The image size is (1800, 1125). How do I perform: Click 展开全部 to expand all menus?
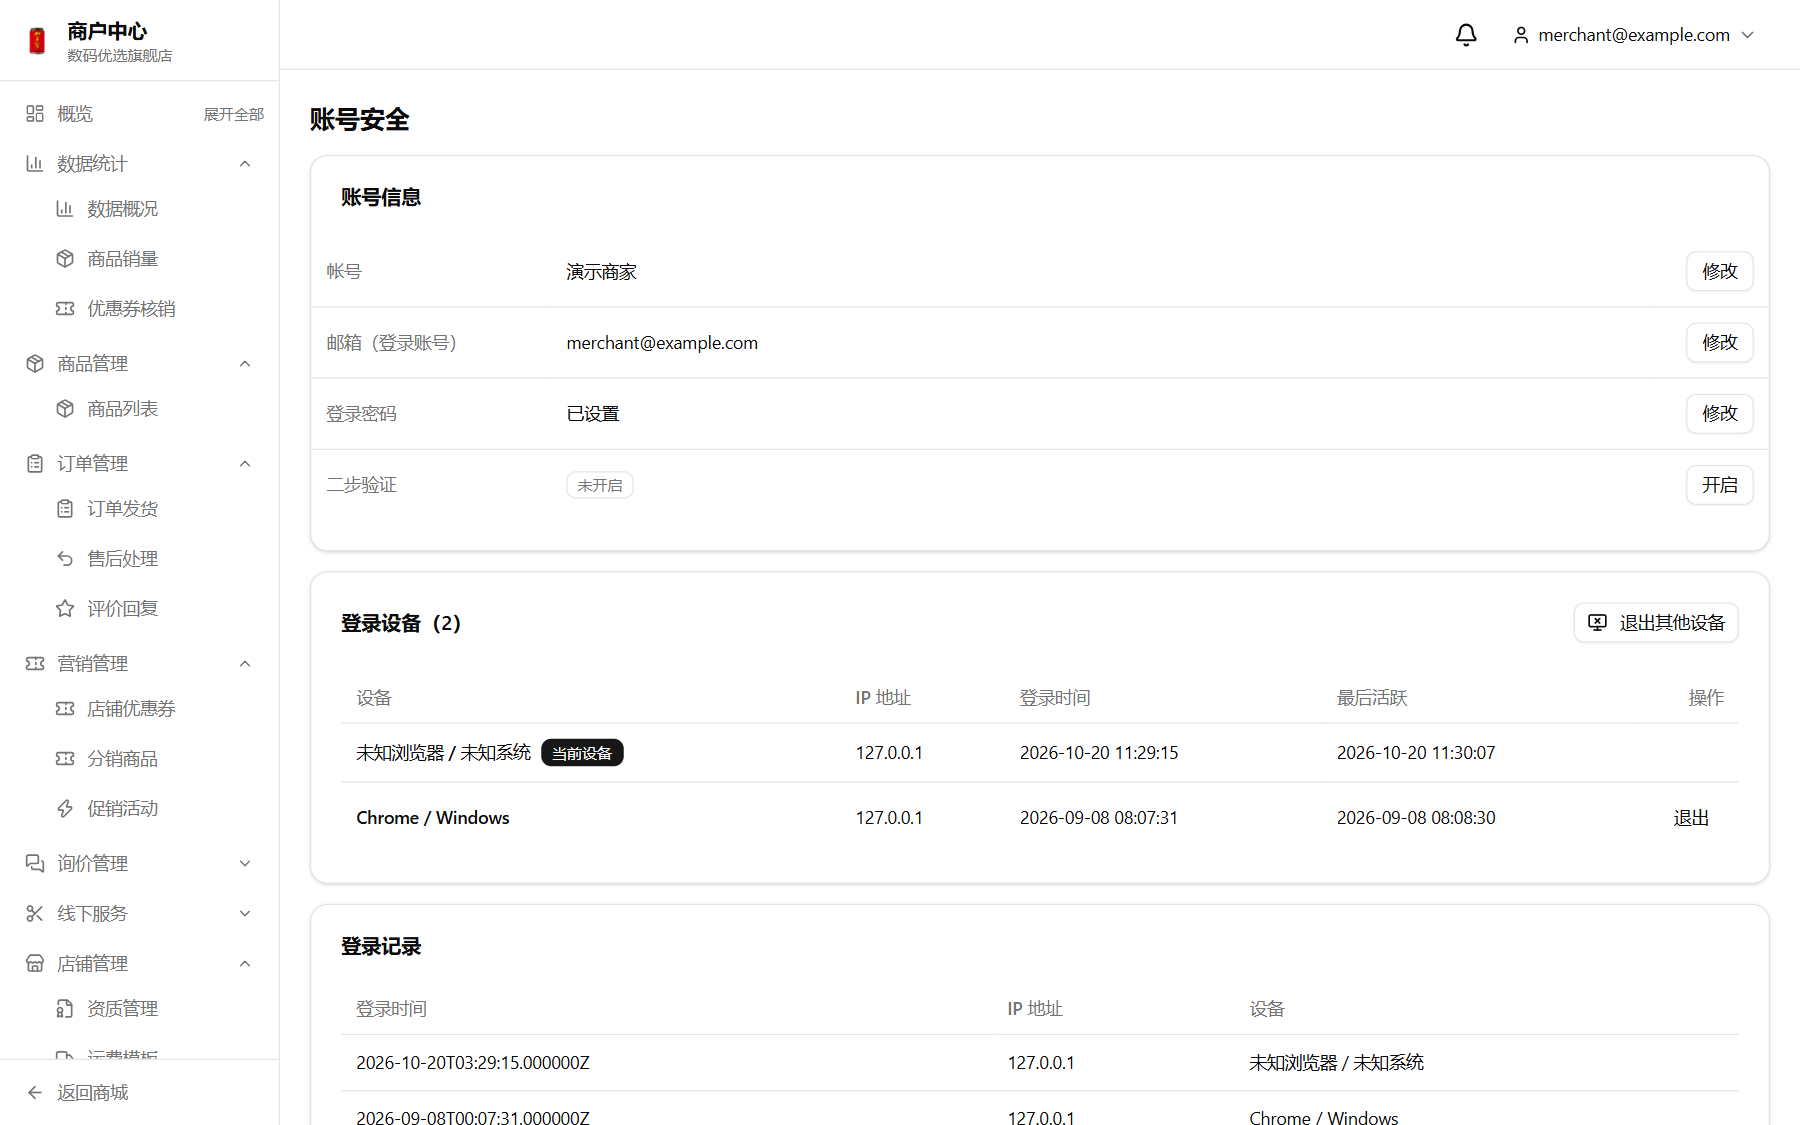coord(234,115)
